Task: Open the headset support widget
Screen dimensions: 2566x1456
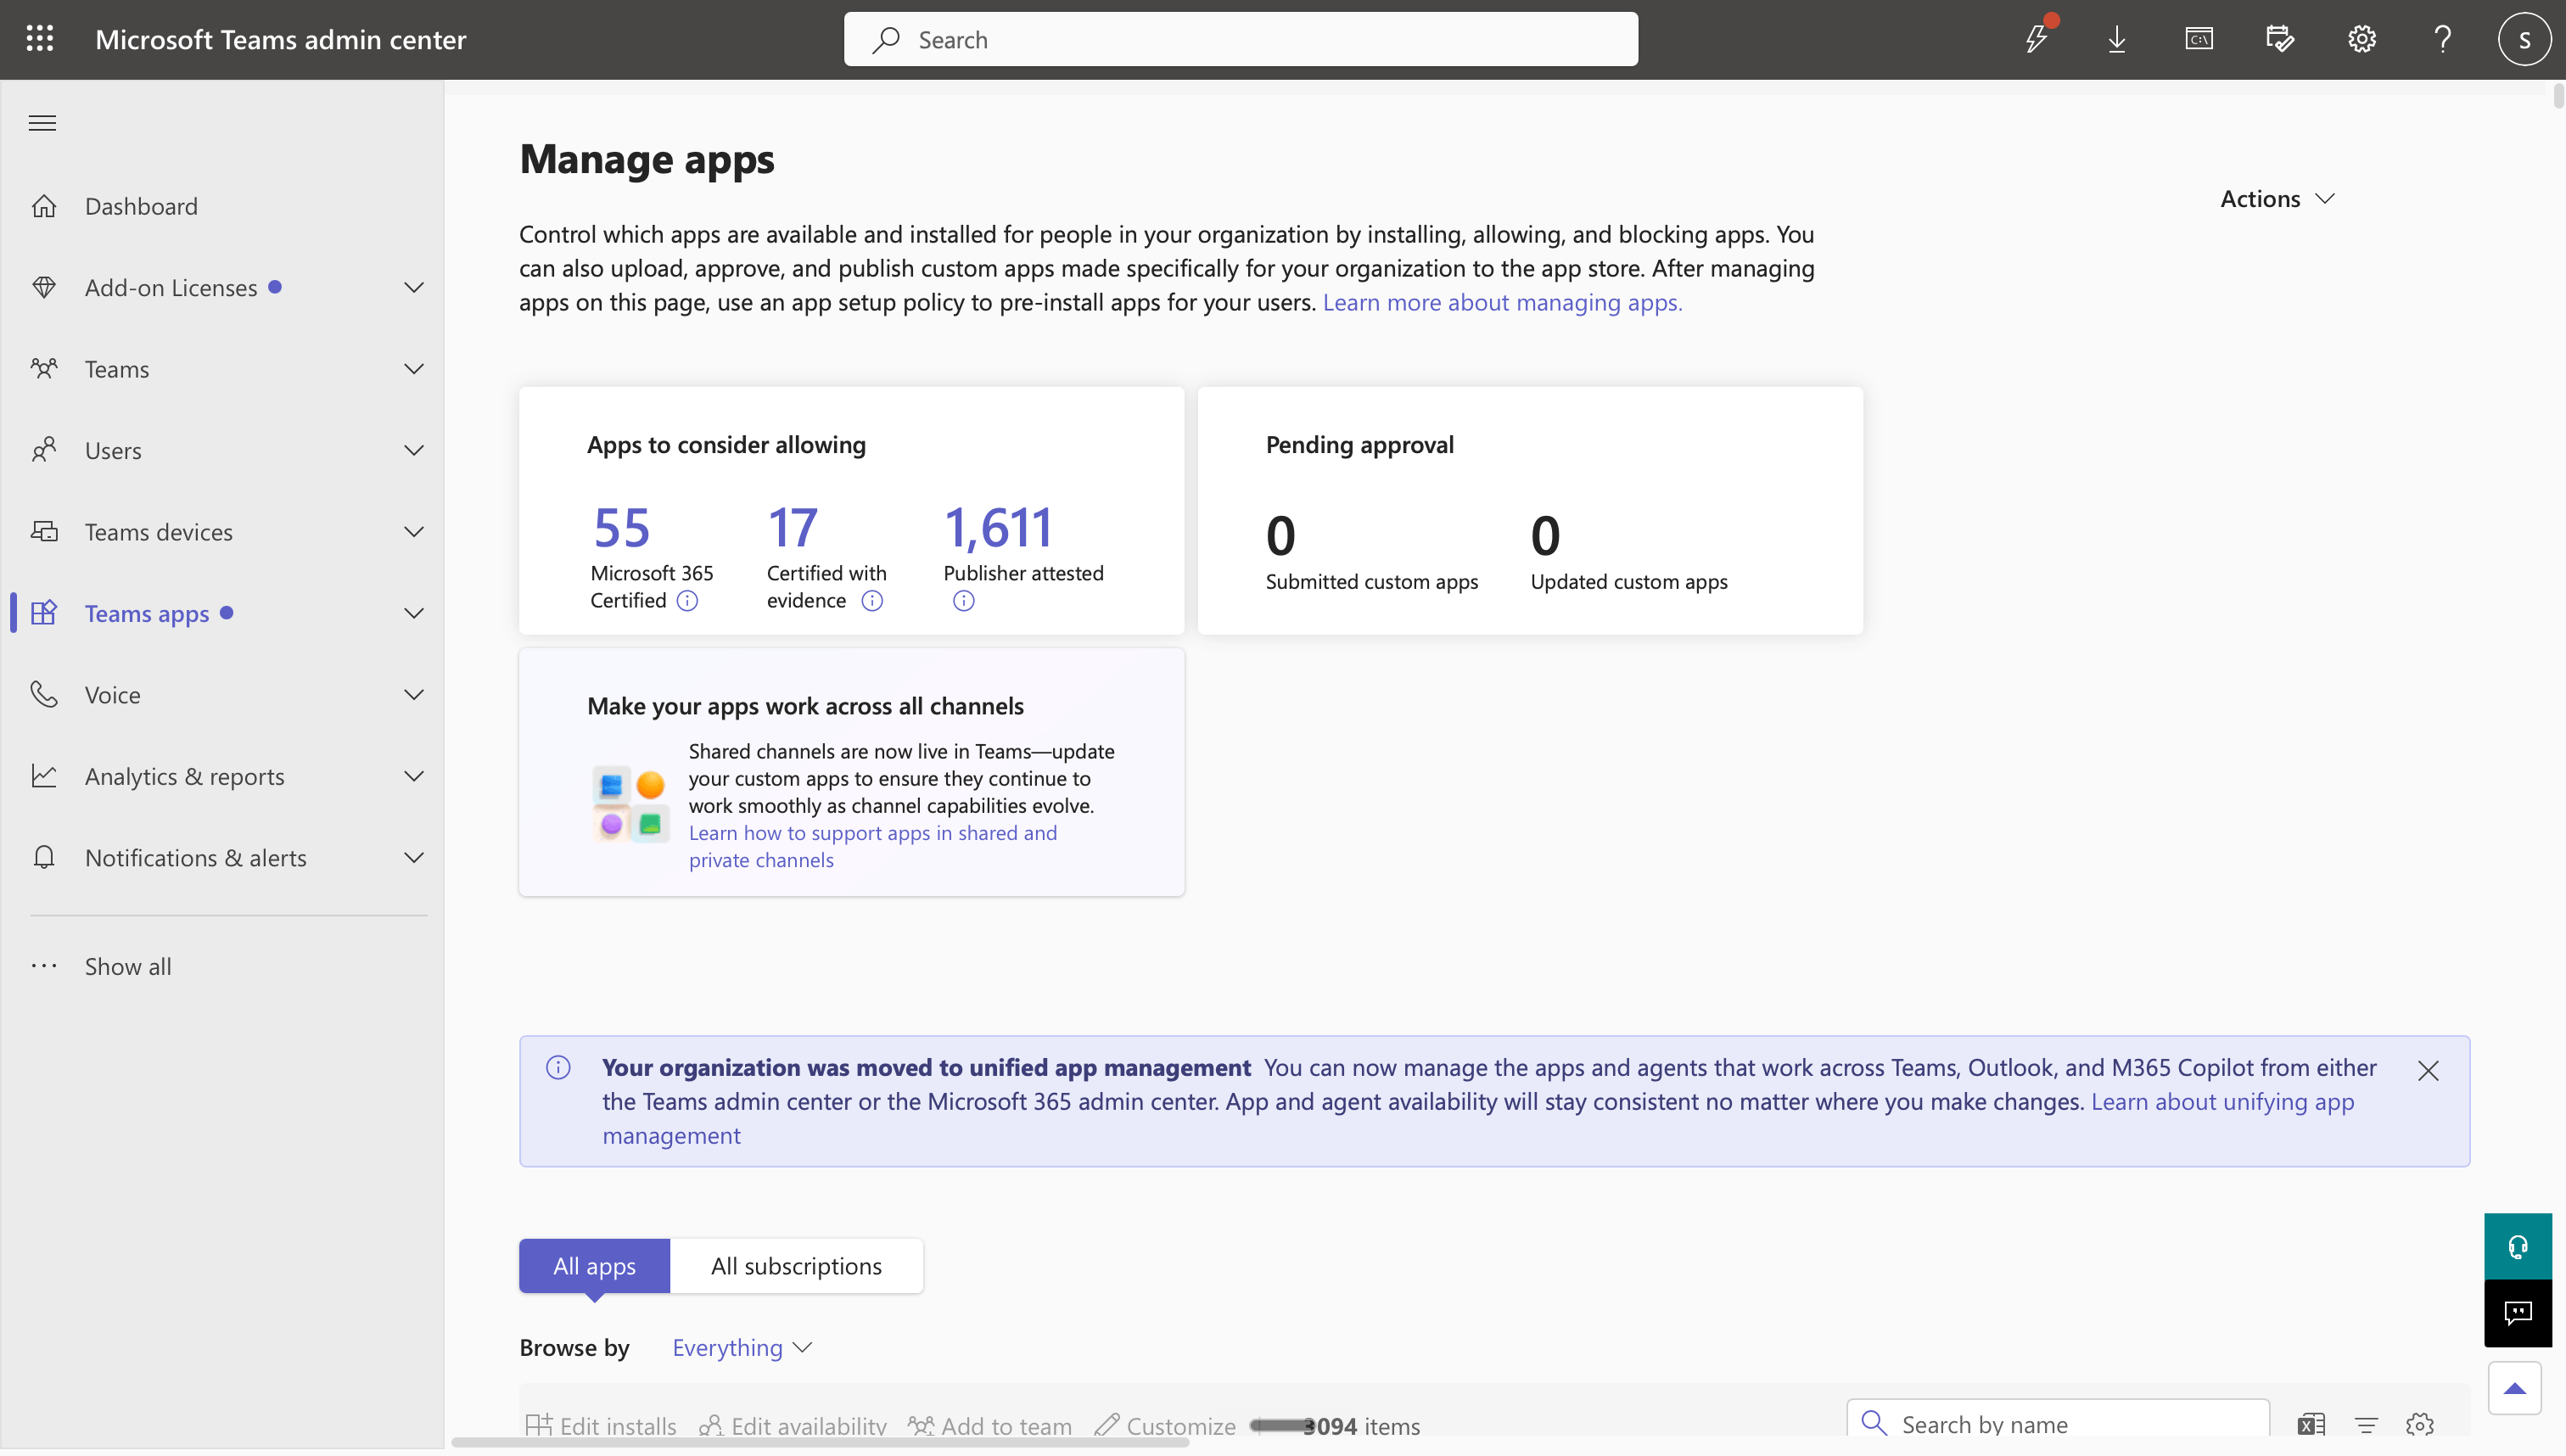Action: (x=2517, y=1246)
